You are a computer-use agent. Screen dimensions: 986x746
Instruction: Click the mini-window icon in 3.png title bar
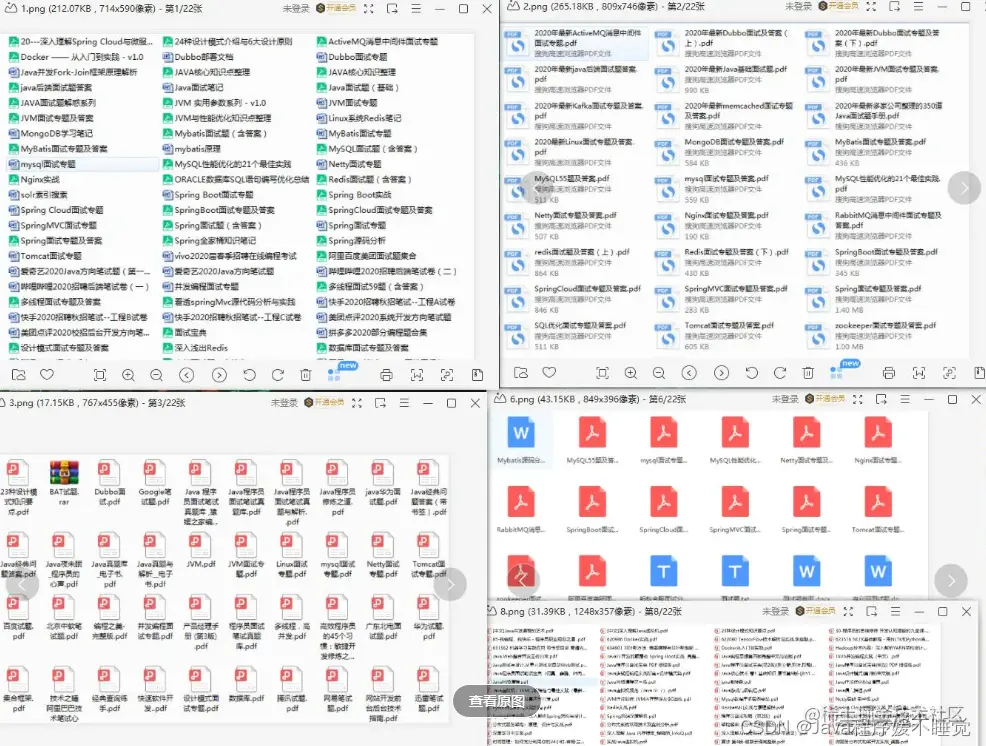click(x=380, y=403)
